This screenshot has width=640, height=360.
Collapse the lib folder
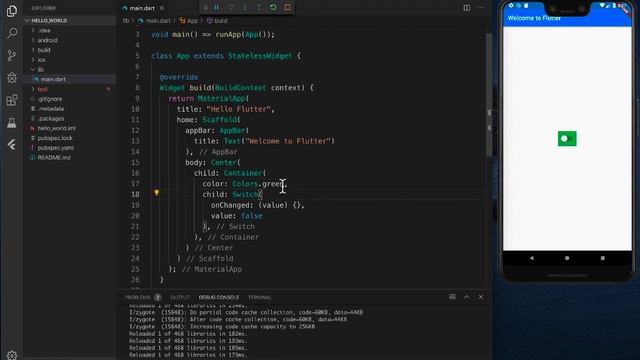coord(40,70)
